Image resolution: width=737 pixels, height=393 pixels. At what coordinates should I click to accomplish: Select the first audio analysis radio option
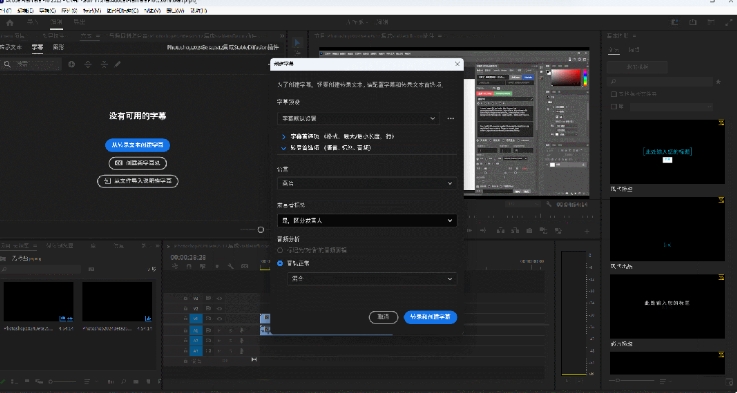280,251
